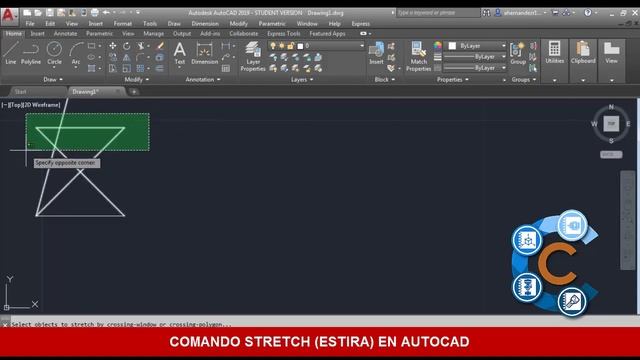
Task: Select the Line tool
Action: [11, 53]
